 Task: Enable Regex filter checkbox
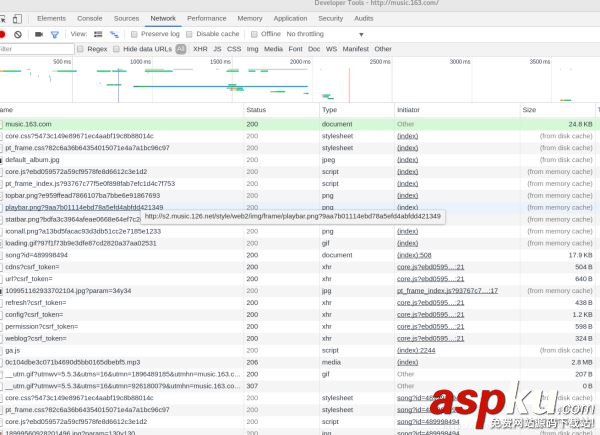point(80,49)
